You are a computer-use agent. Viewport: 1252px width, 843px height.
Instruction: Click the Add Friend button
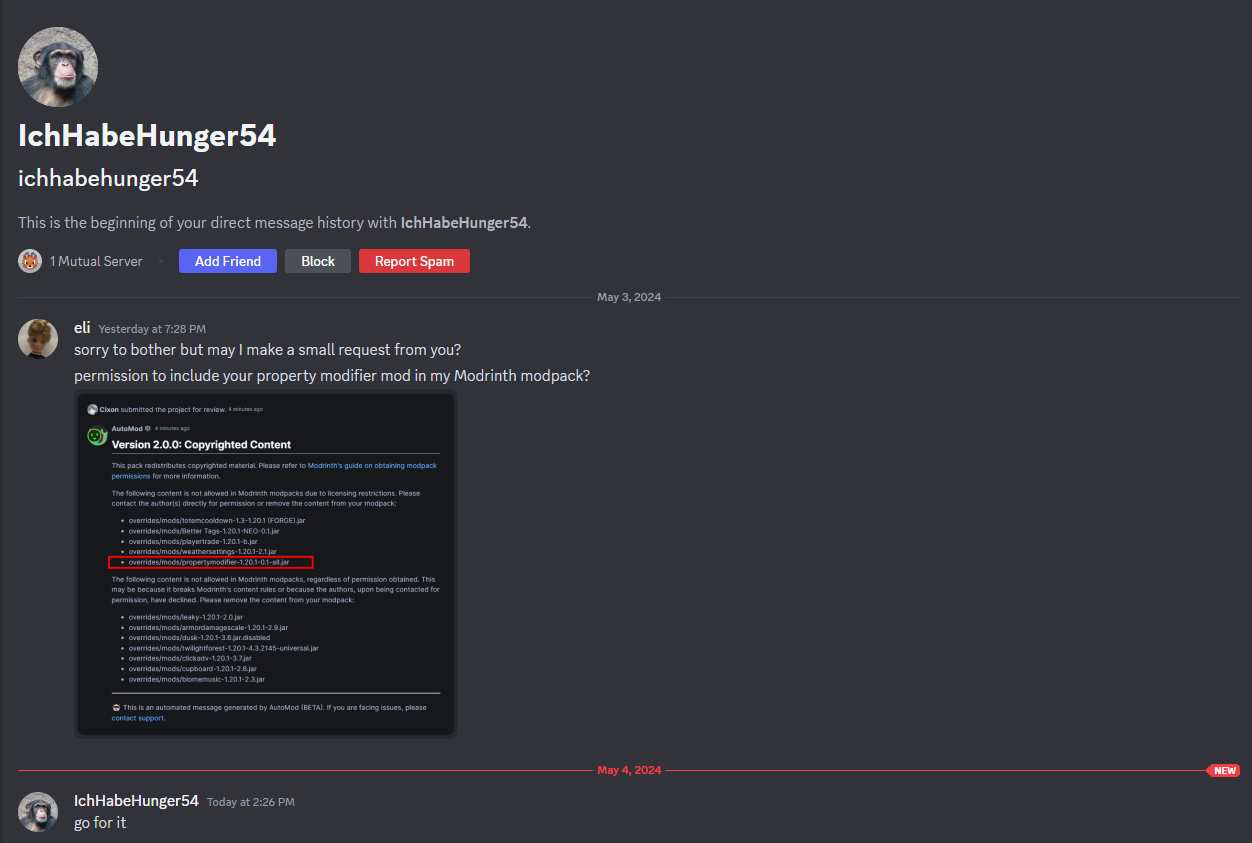tap(228, 261)
